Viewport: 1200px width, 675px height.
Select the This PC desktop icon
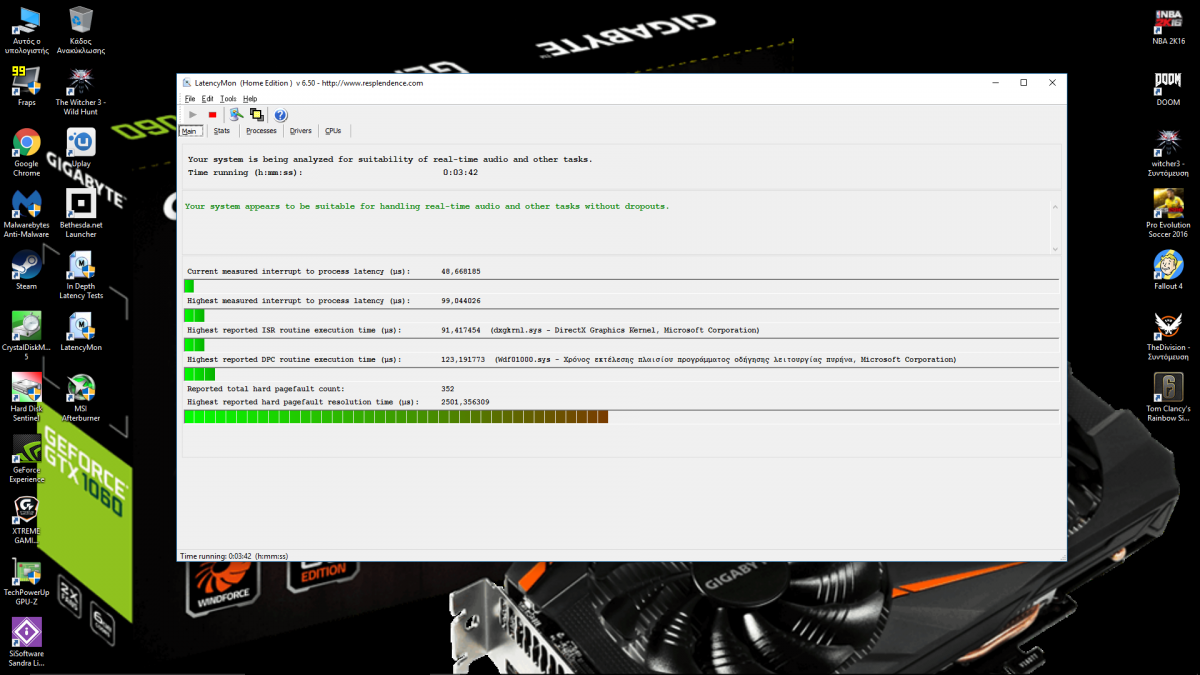26,30
